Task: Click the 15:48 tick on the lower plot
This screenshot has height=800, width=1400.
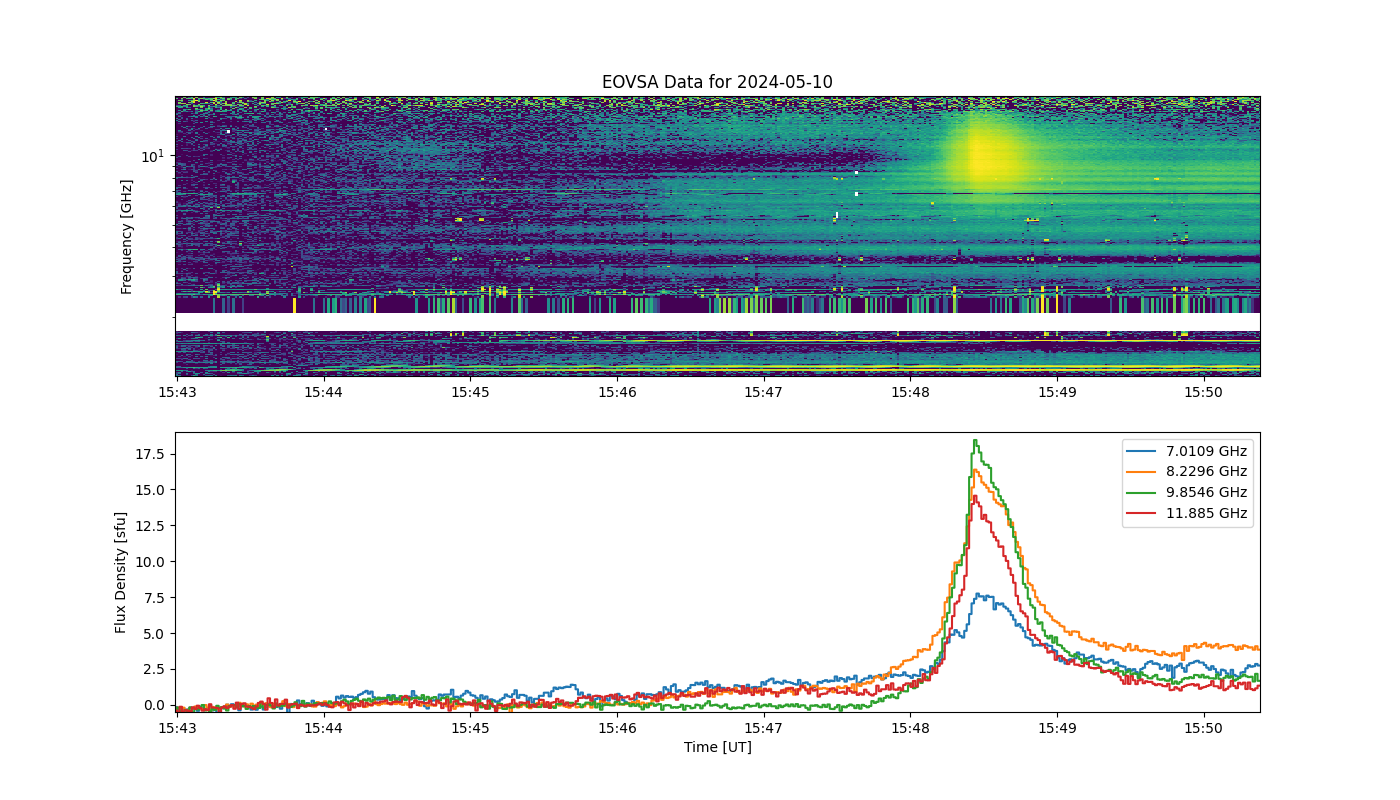Action: pyautogui.click(x=910, y=729)
